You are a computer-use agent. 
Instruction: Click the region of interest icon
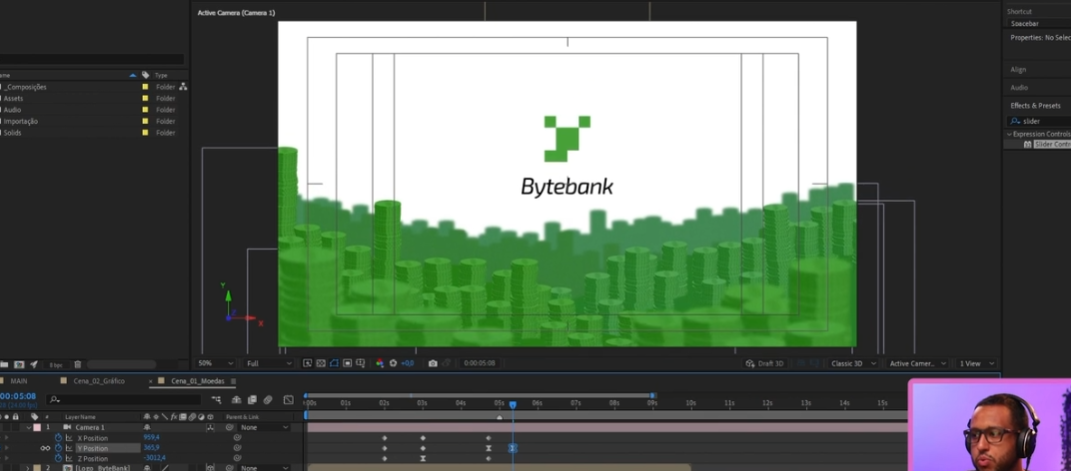(347, 363)
